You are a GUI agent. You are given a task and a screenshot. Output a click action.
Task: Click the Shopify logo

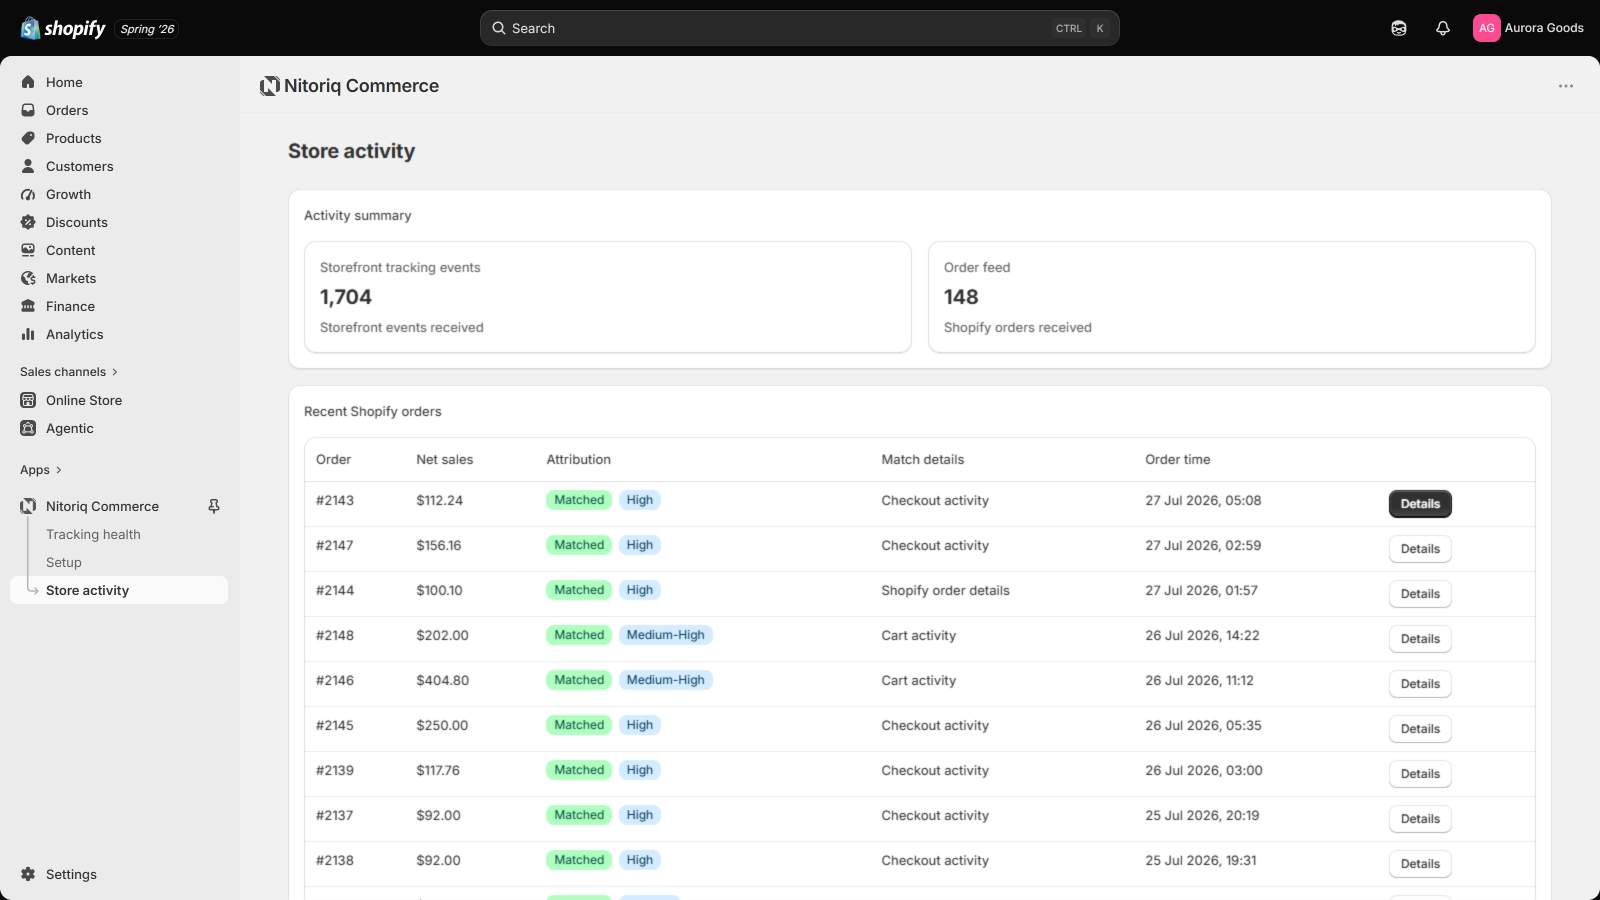63,28
